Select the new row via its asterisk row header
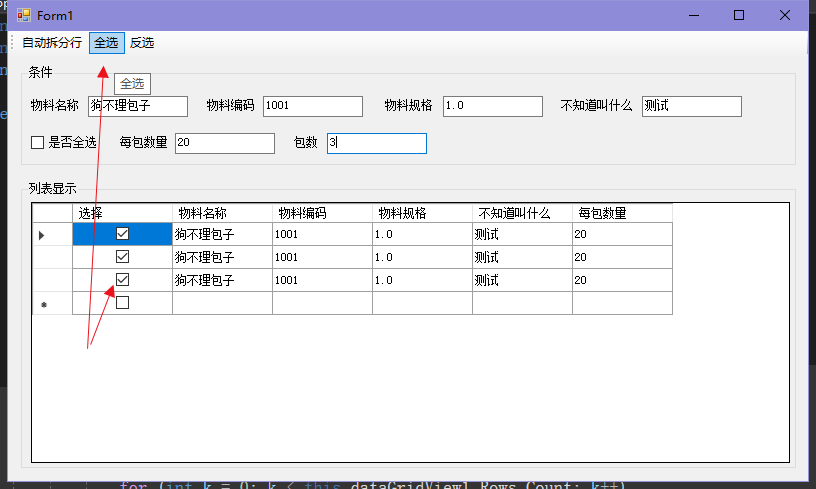816x489 pixels. [53, 303]
